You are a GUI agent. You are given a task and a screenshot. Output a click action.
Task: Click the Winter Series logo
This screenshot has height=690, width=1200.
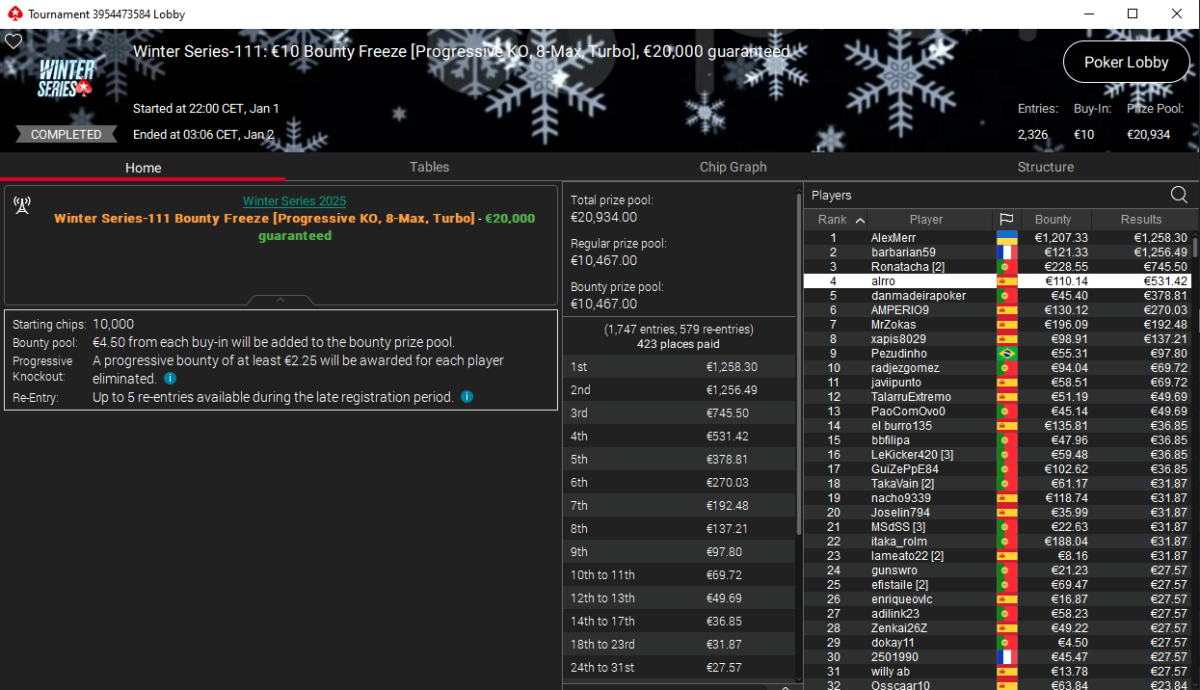pyautogui.click(x=66, y=78)
